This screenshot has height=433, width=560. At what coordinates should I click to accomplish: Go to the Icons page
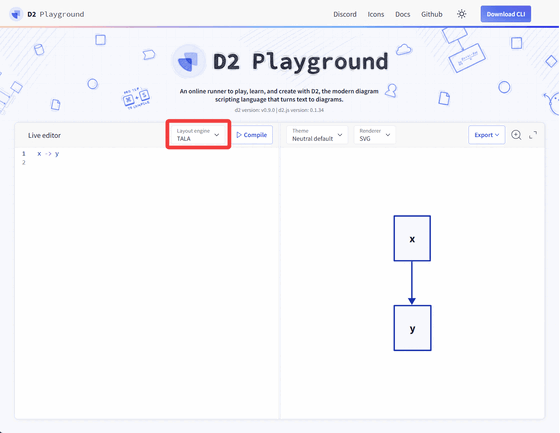376,14
